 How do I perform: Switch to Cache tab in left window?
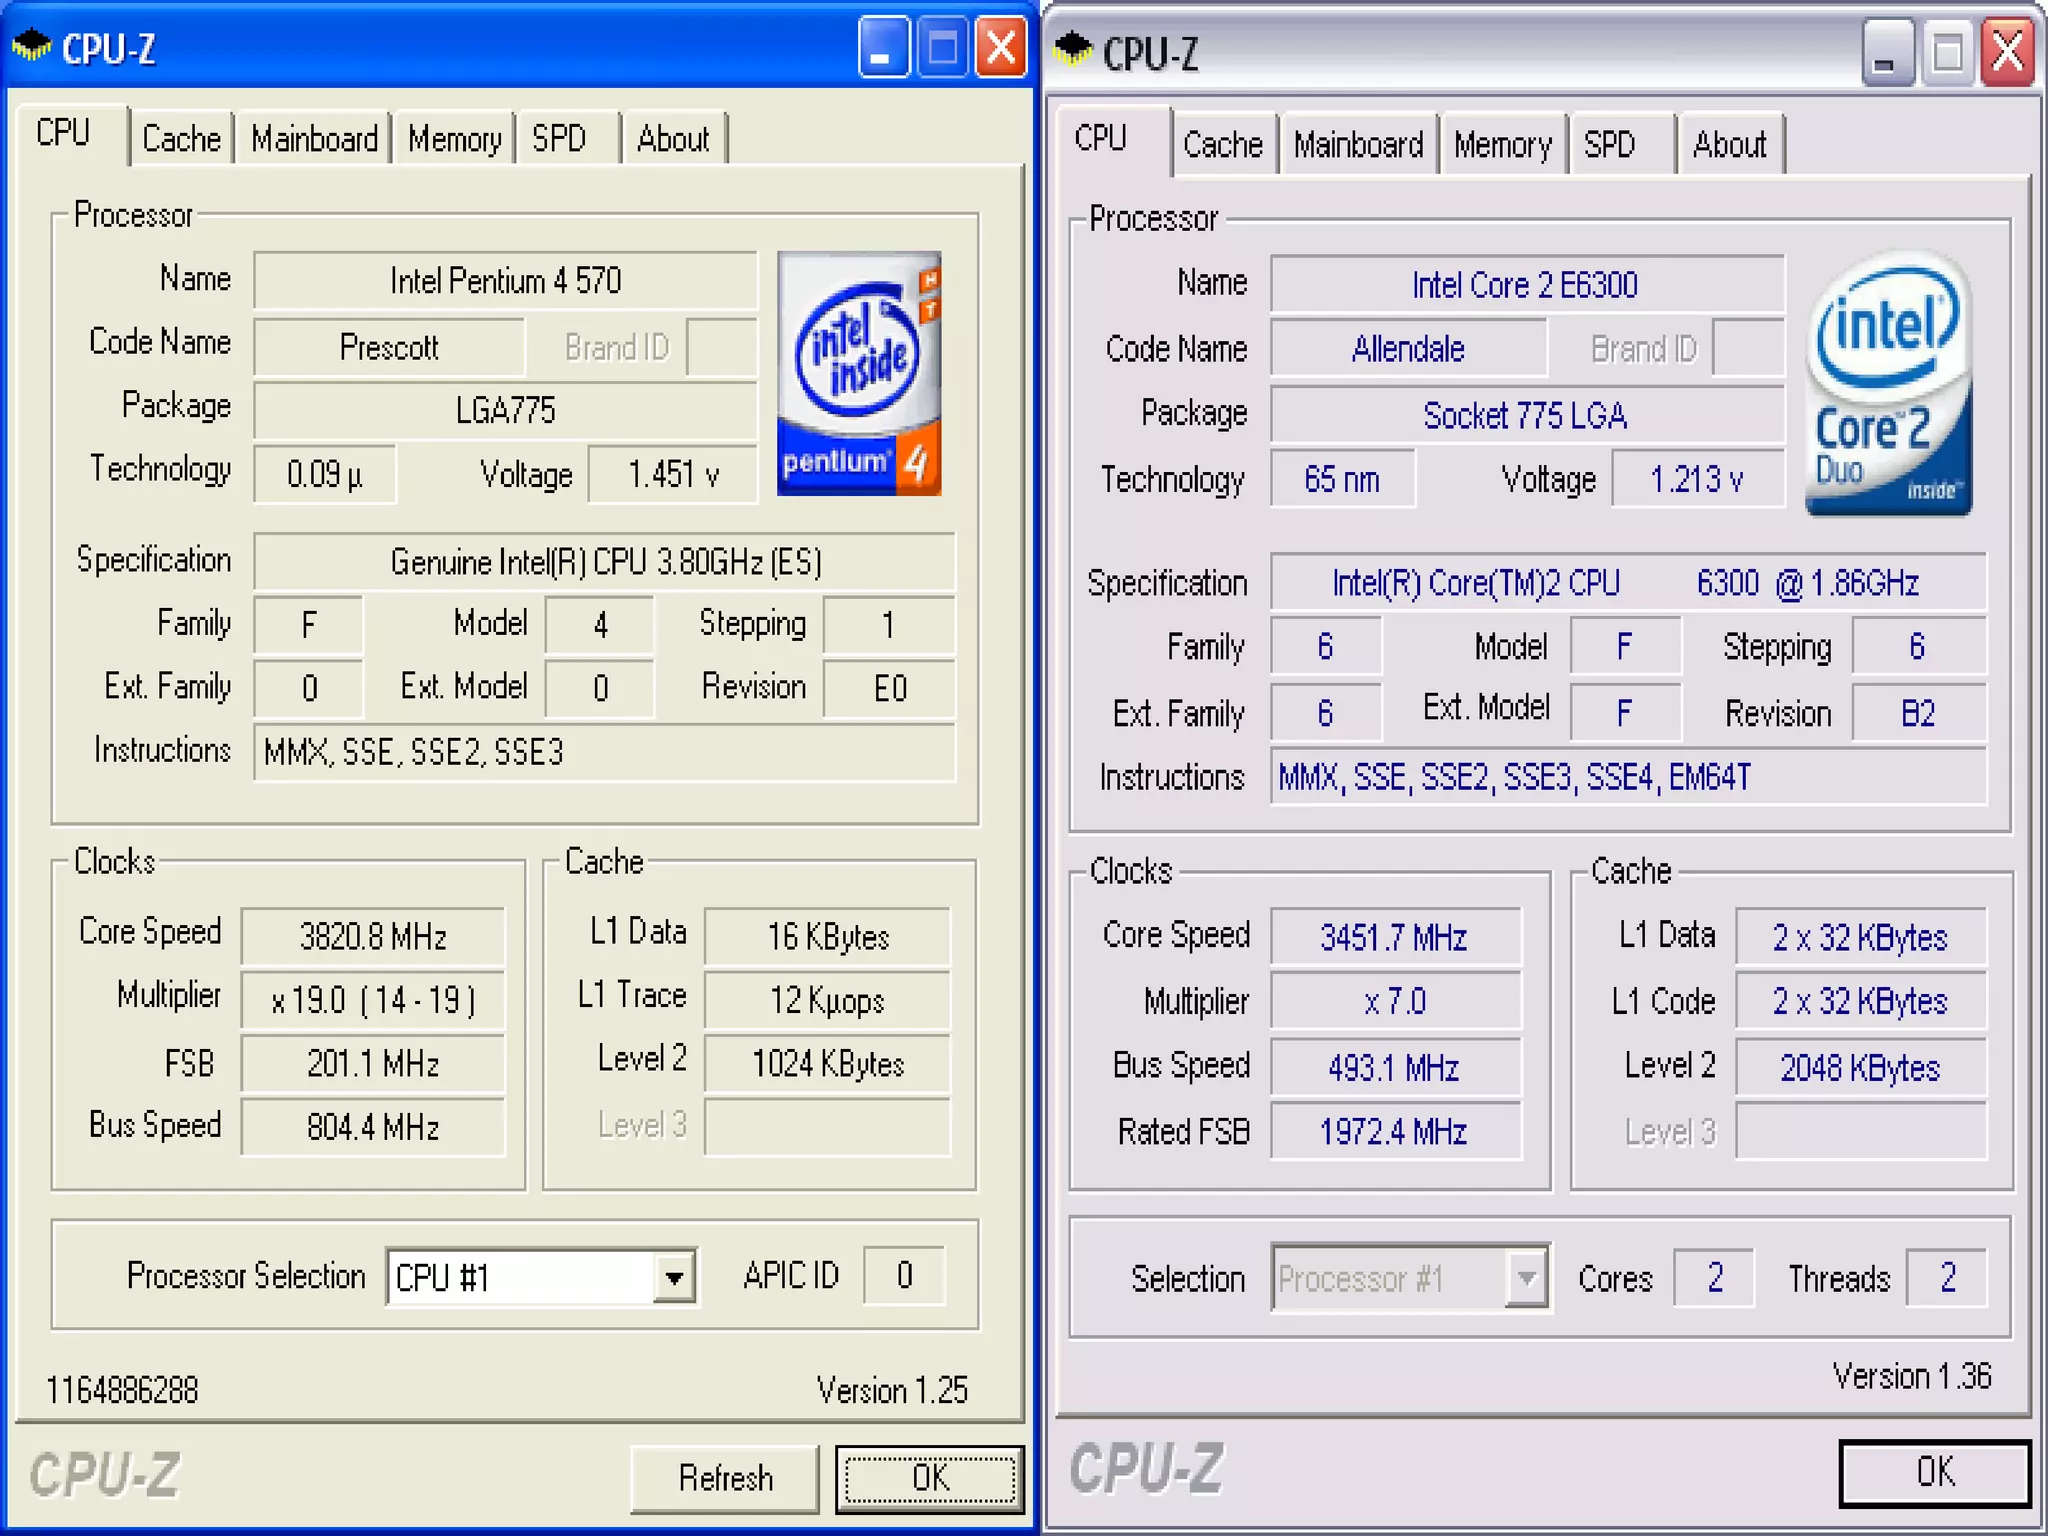(x=181, y=139)
